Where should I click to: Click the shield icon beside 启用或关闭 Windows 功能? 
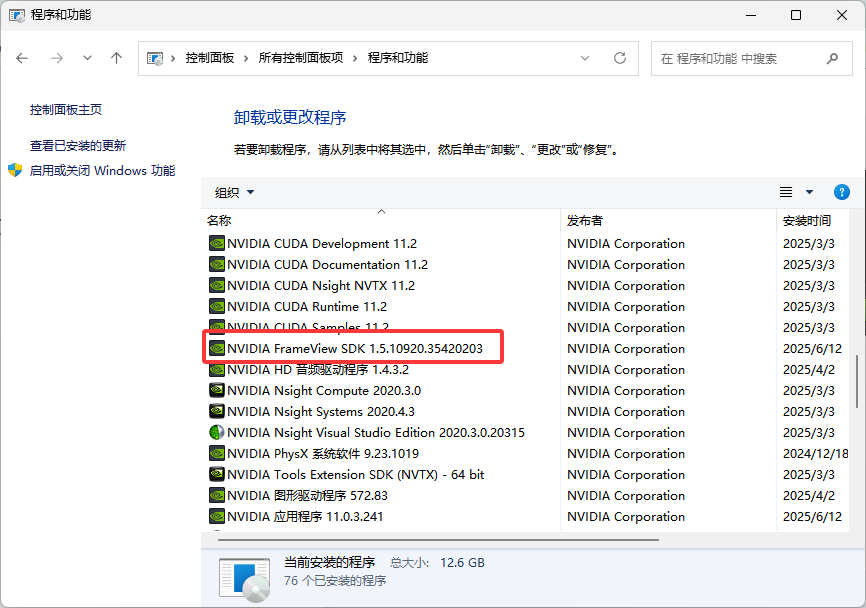[x=14, y=170]
